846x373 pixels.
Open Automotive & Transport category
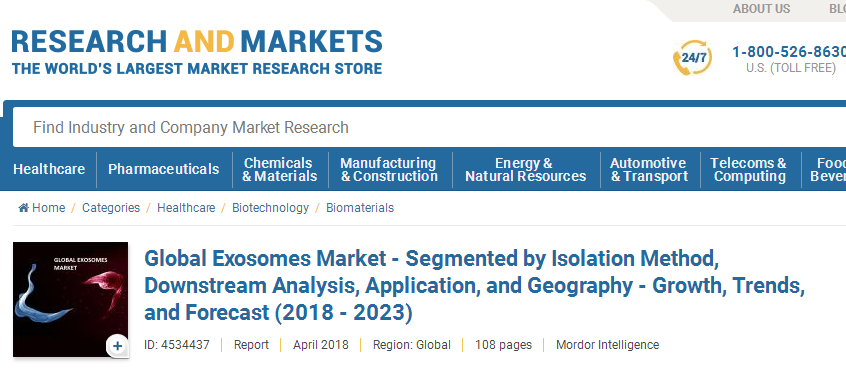pyautogui.click(x=649, y=169)
